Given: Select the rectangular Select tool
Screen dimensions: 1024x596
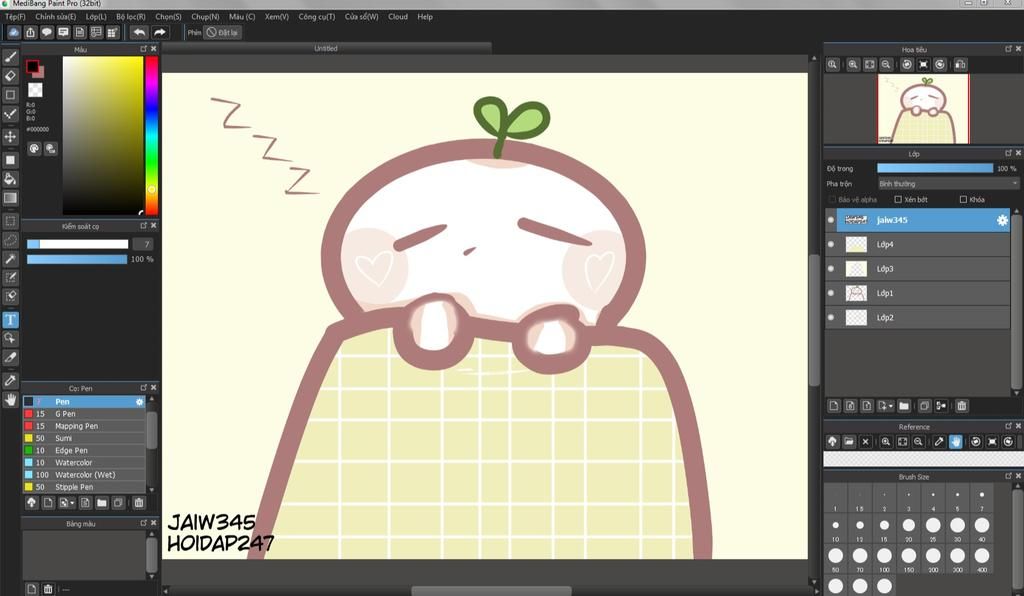Looking at the screenshot, I should (10, 221).
